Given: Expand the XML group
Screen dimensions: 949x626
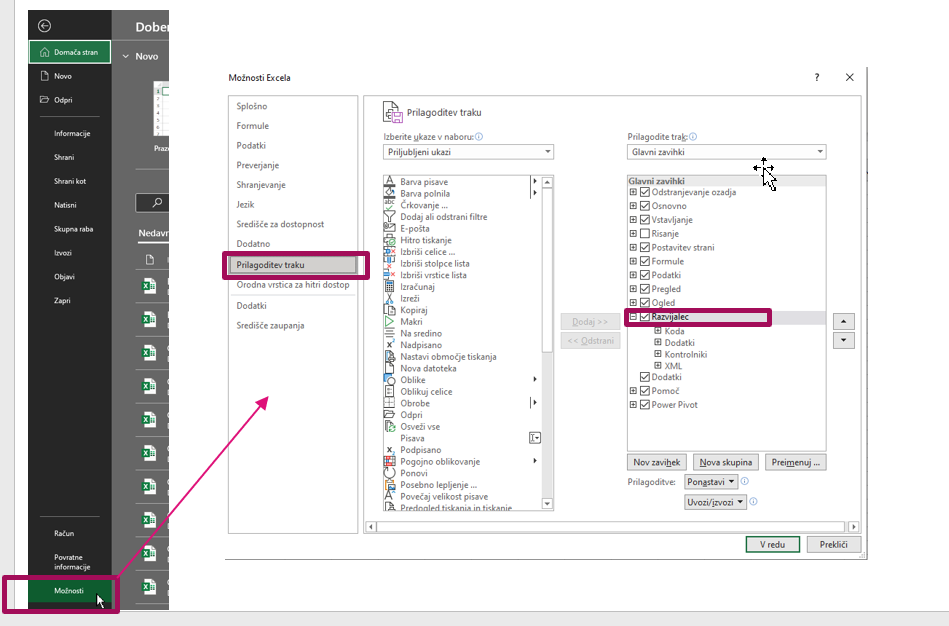Looking at the screenshot, I should (x=658, y=366).
